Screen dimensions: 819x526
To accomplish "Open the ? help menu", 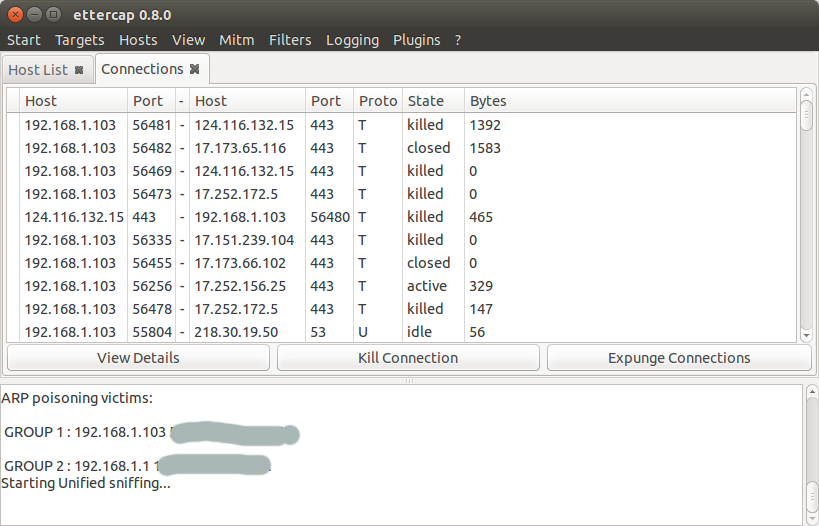I will pyautogui.click(x=458, y=40).
